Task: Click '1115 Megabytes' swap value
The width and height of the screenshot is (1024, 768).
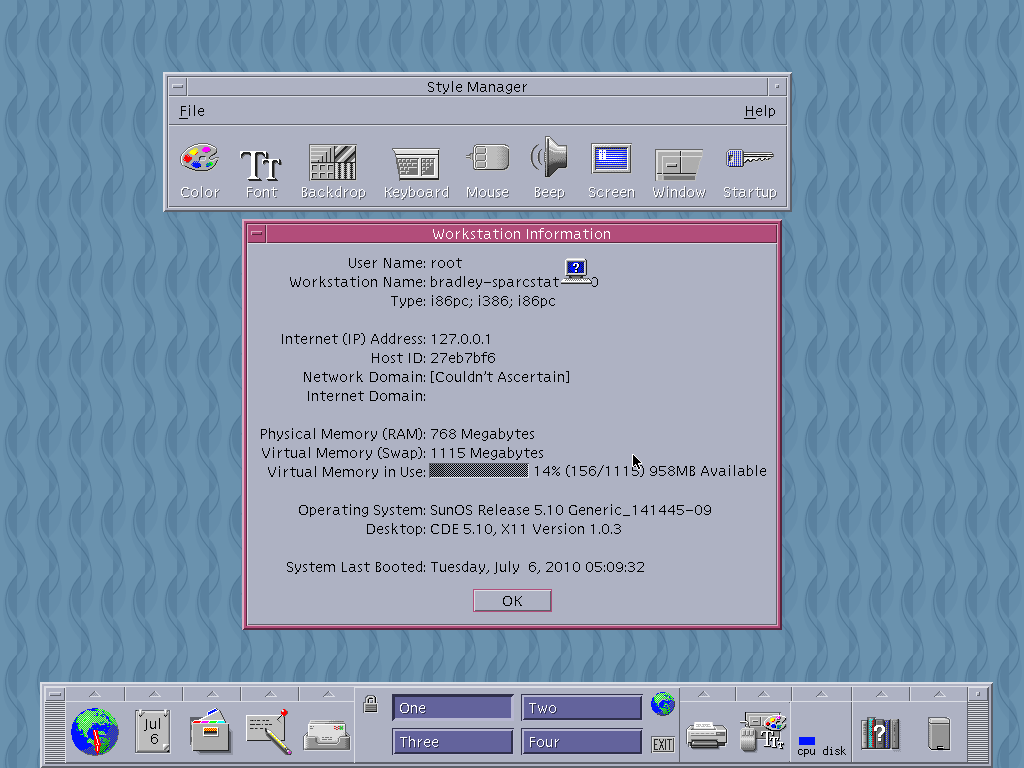Action: pyautogui.click(x=487, y=453)
